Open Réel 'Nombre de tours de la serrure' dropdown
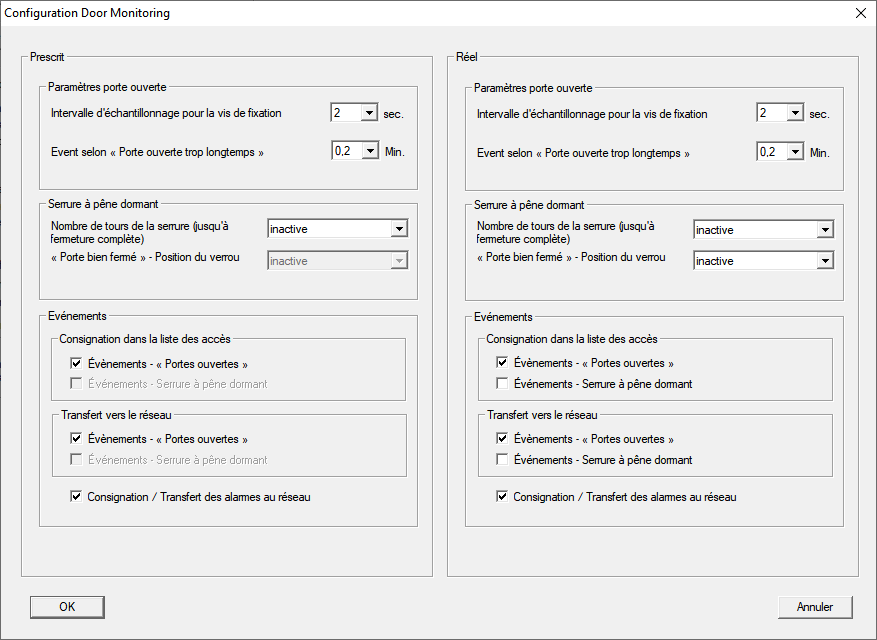 click(x=824, y=230)
